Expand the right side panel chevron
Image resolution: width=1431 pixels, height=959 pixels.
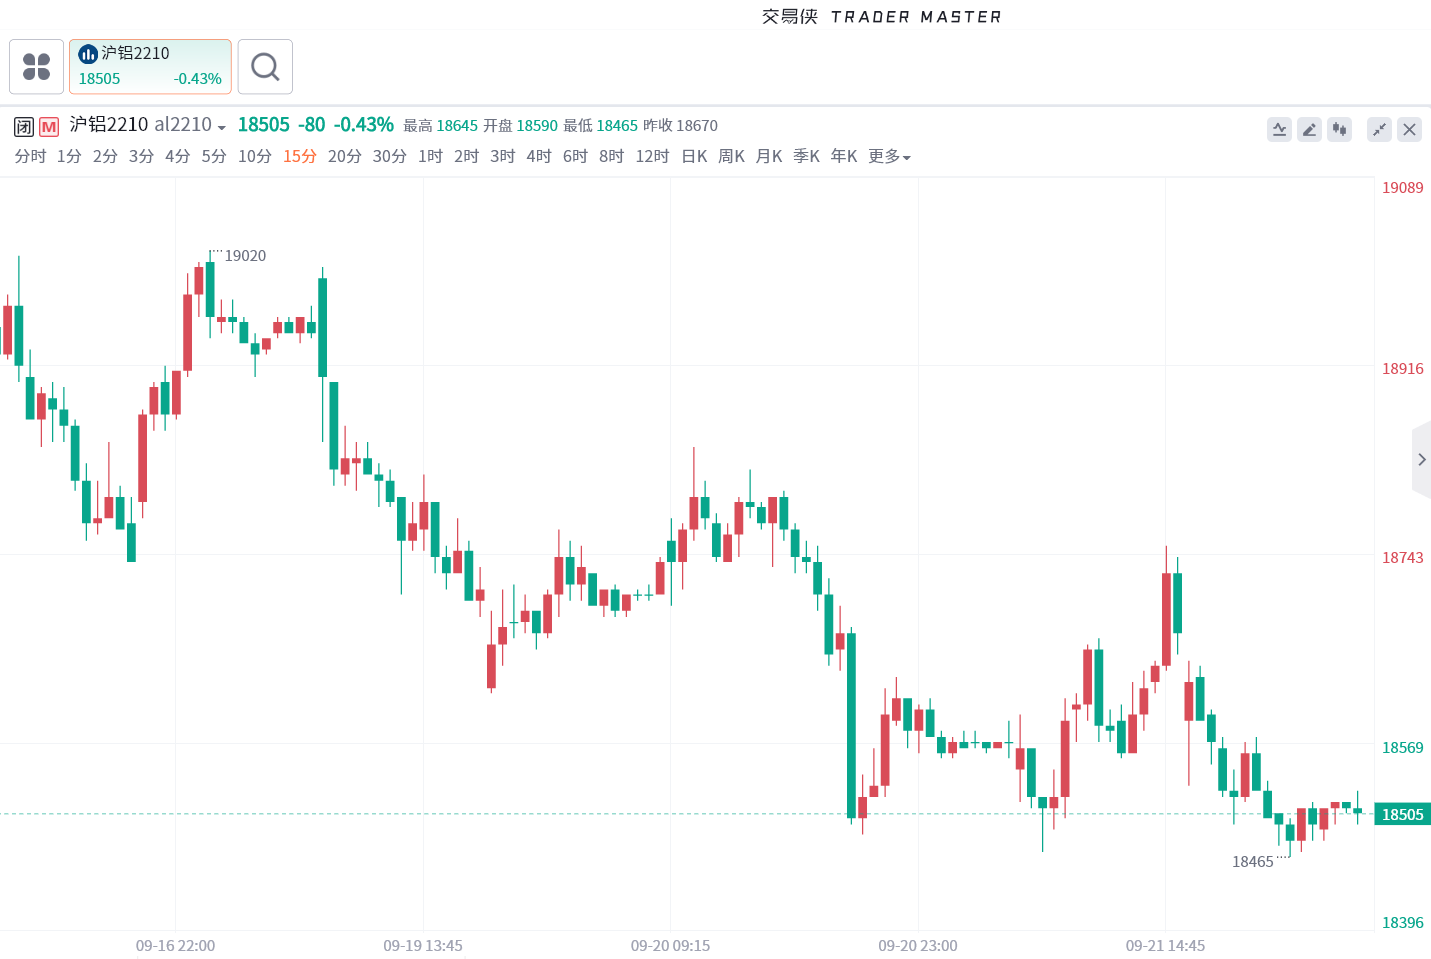pyautogui.click(x=1421, y=460)
